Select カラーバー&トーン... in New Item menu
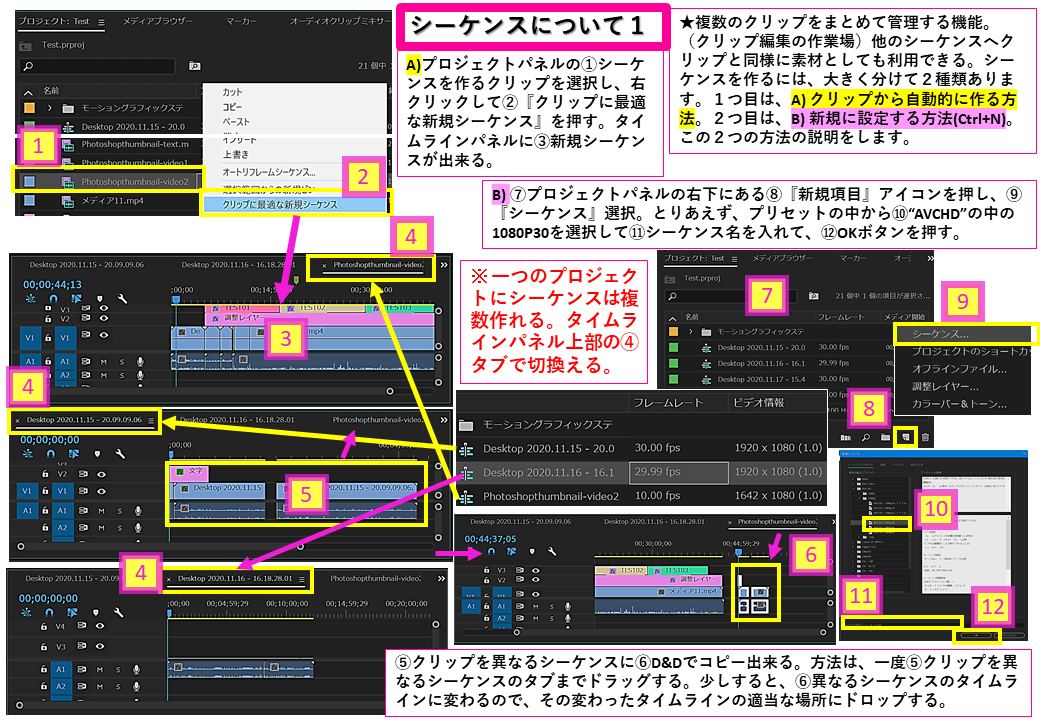Image resolution: width=1040 pixels, height=720 pixels. (x=959, y=404)
